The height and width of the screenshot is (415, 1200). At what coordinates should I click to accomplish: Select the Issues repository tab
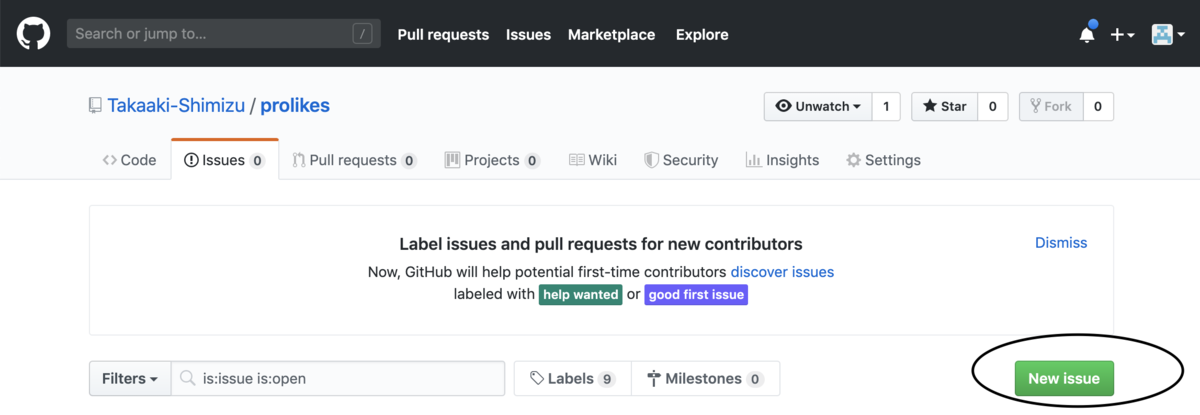click(x=225, y=160)
